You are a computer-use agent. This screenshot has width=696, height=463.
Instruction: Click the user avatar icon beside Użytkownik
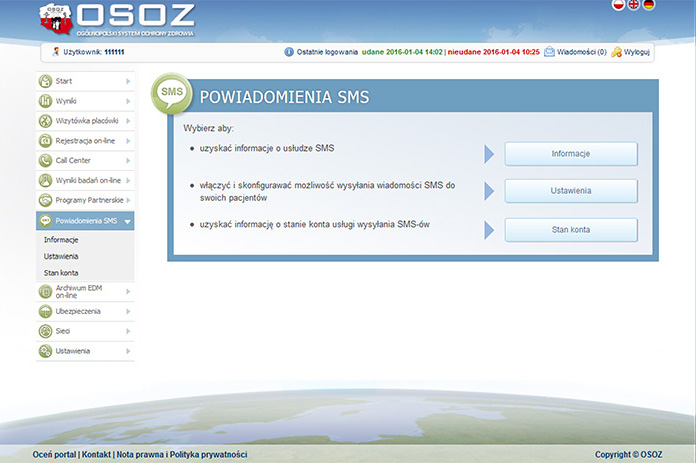coord(55,52)
